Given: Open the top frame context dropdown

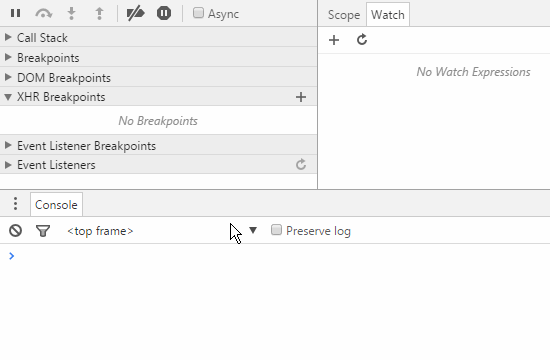Looking at the screenshot, I should (x=162, y=231).
